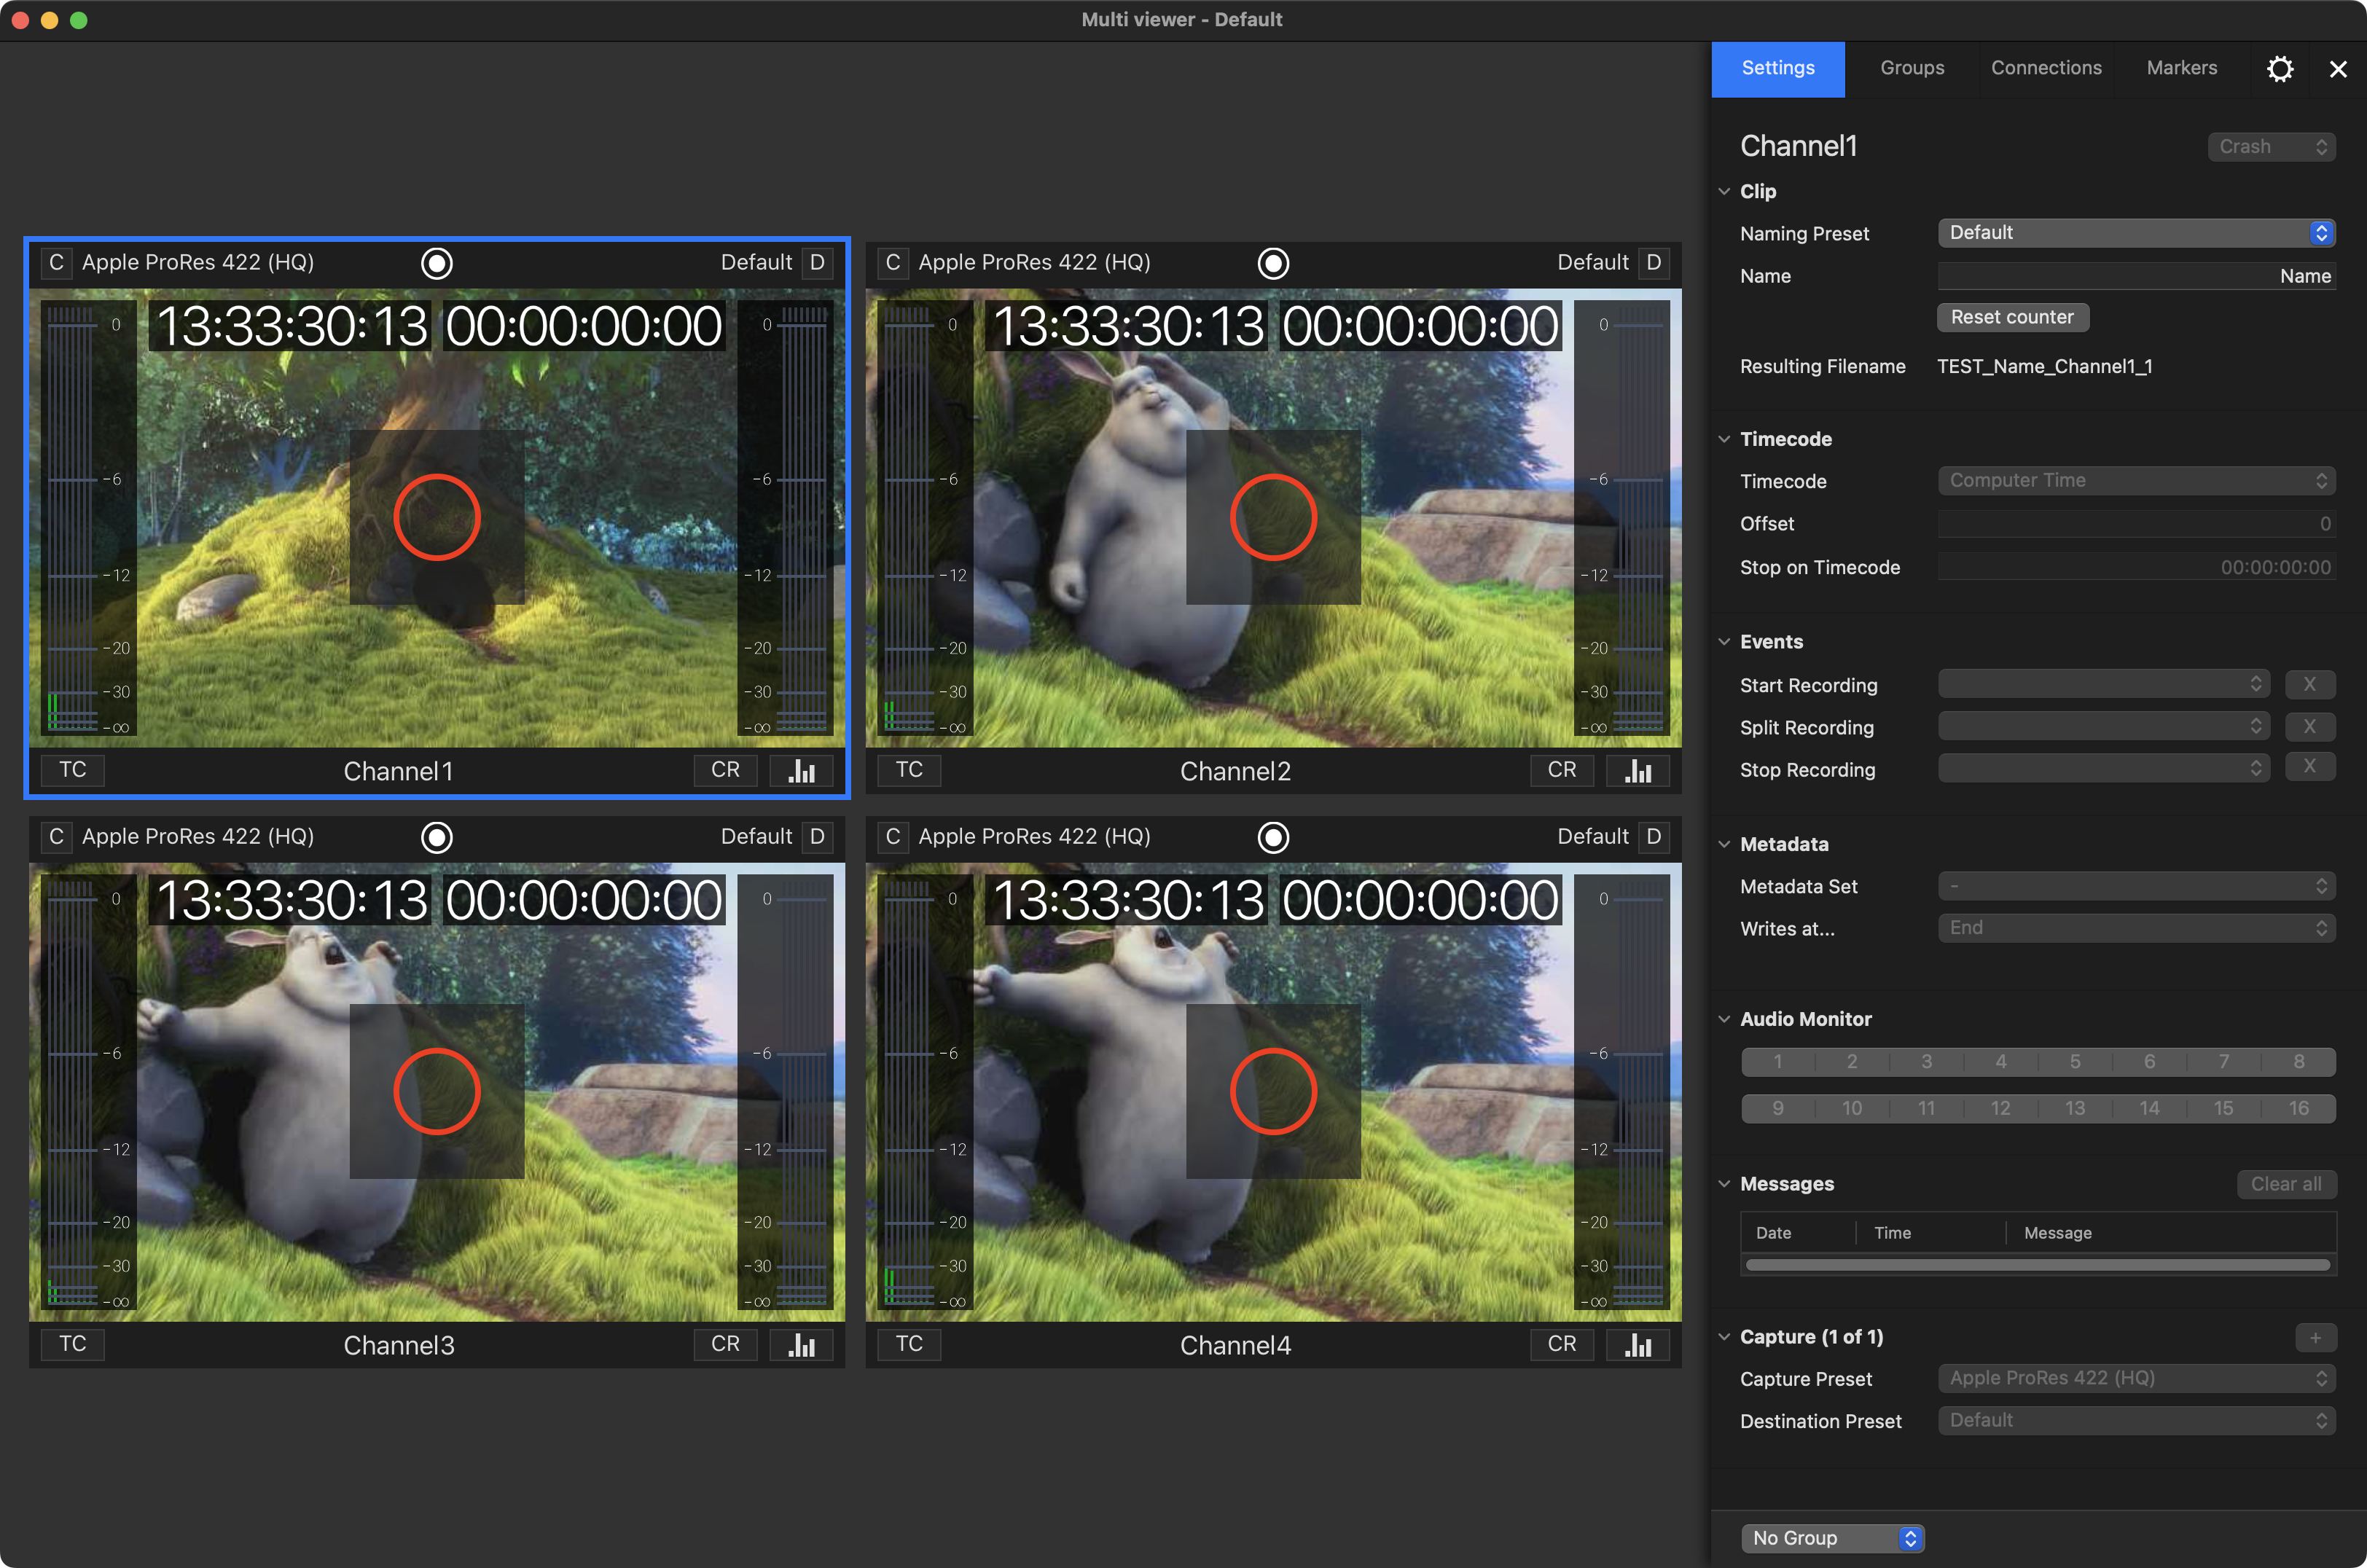Click the red record overlay on Channel1 video
Viewport: 2367px width, 1568px height.
[437, 517]
